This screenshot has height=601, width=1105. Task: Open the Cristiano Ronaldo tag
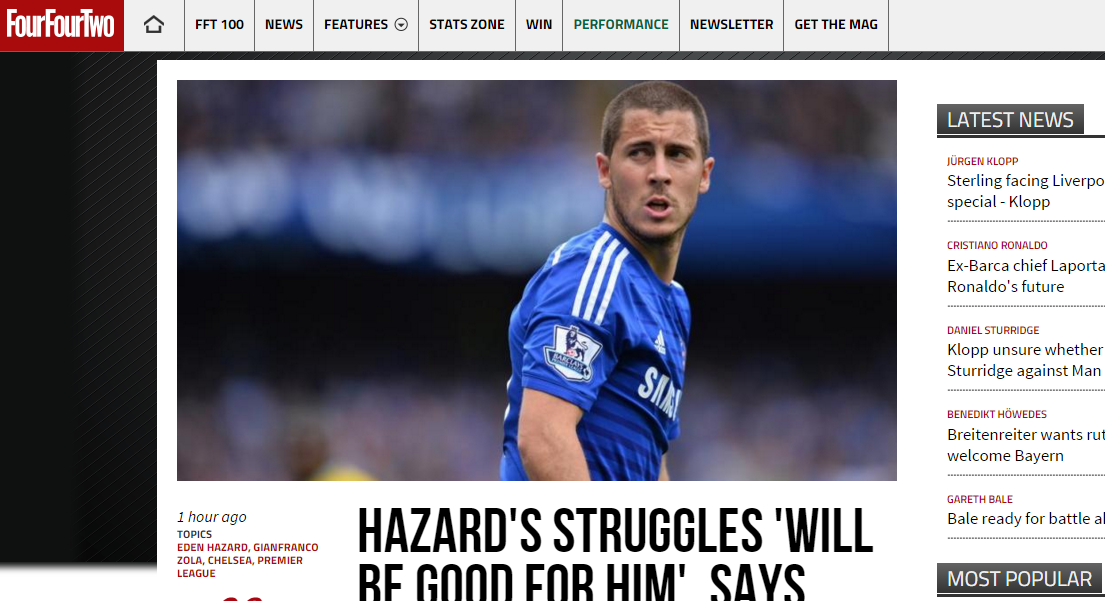[x=997, y=245]
